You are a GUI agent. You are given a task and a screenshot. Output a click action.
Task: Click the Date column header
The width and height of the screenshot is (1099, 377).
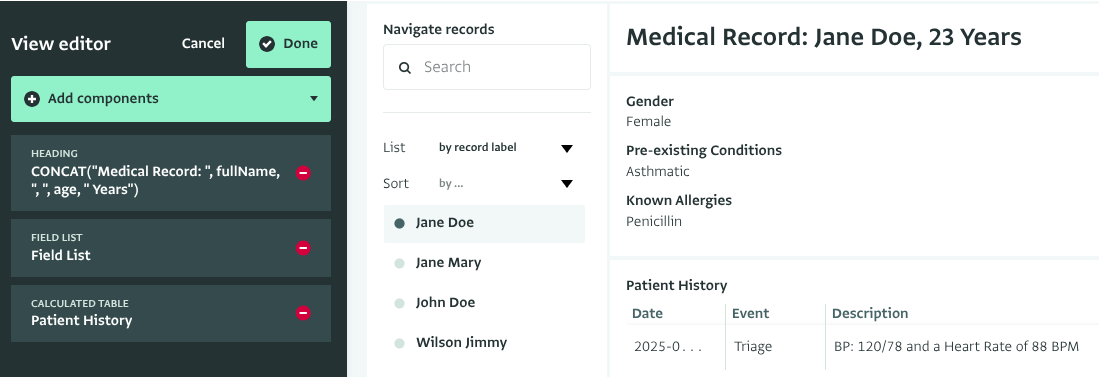647,313
